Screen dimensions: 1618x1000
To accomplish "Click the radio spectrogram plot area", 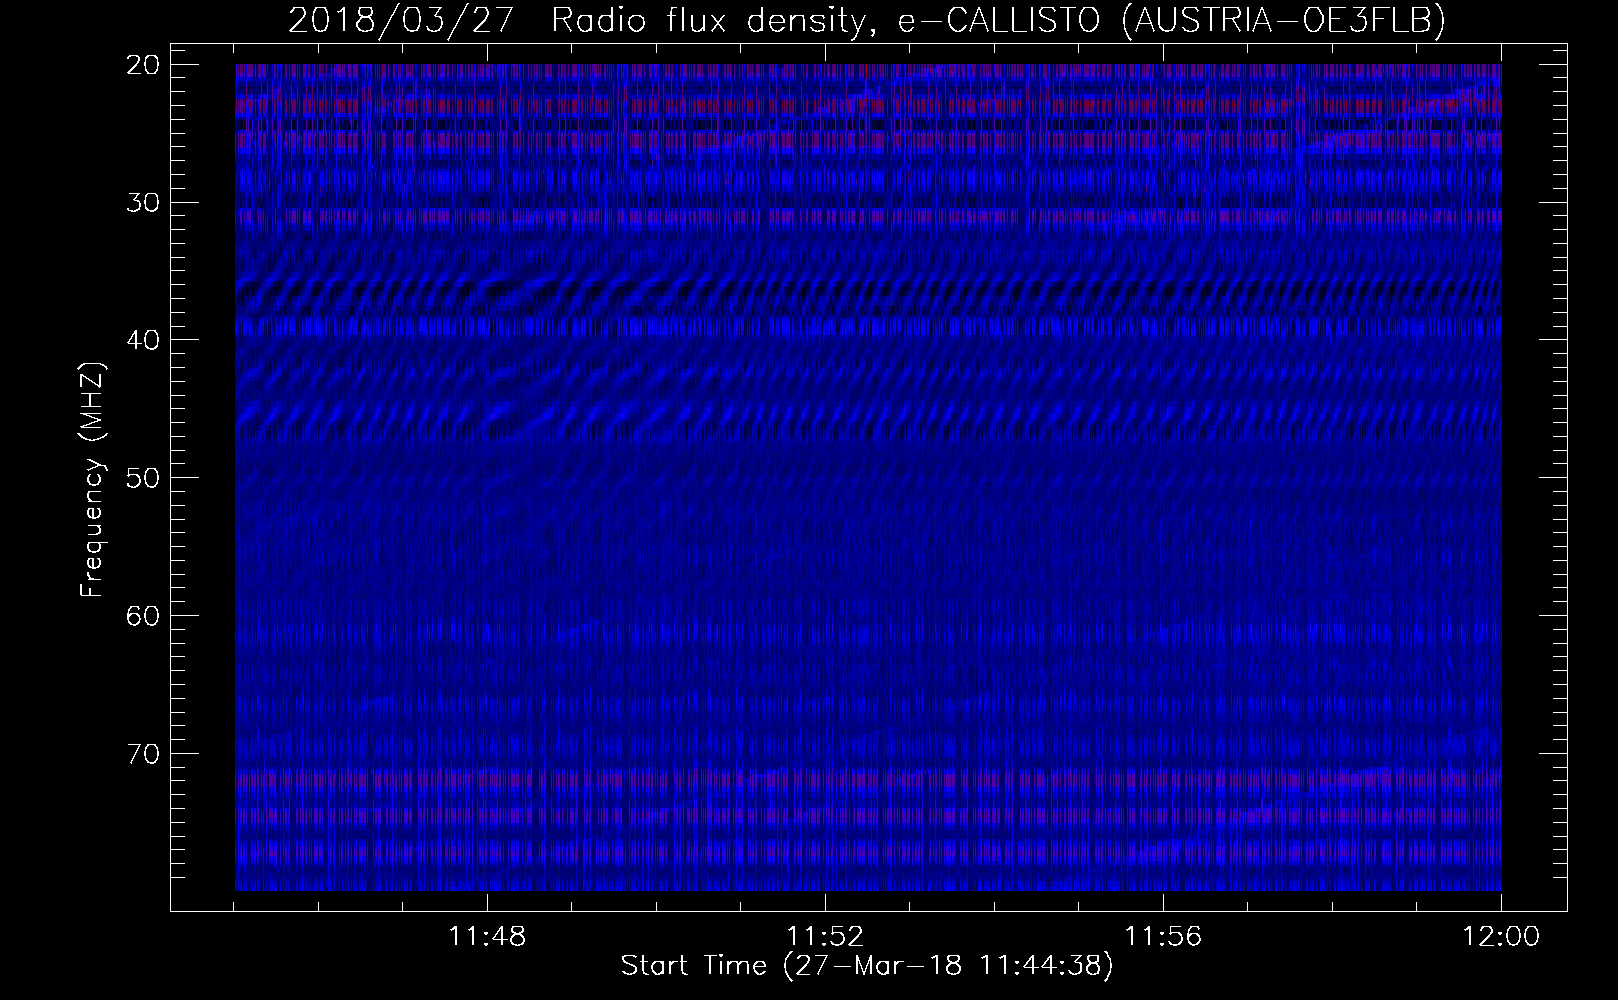I will pyautogui.click(x=868, y=477).
